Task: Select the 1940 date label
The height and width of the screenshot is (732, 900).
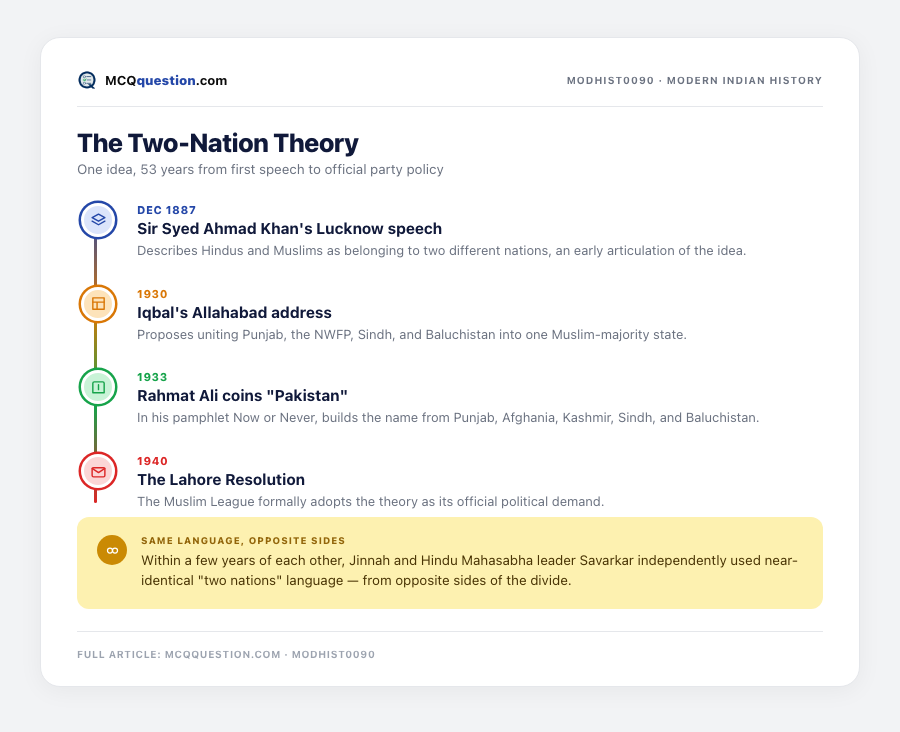Action: [x=152, y=461]
